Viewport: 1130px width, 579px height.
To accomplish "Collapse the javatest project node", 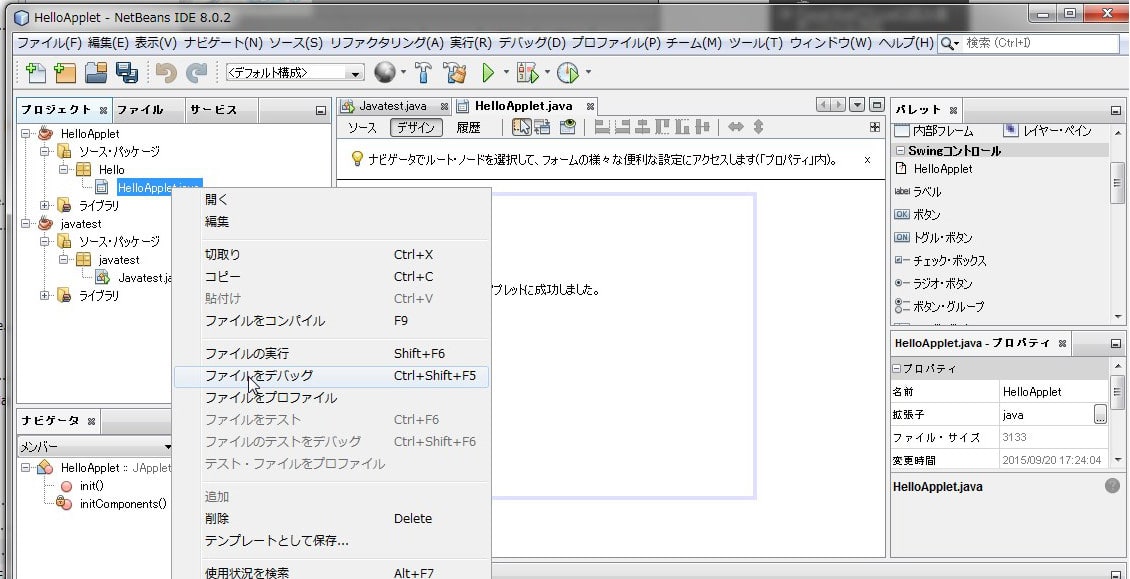I will [x=27, y=224].
